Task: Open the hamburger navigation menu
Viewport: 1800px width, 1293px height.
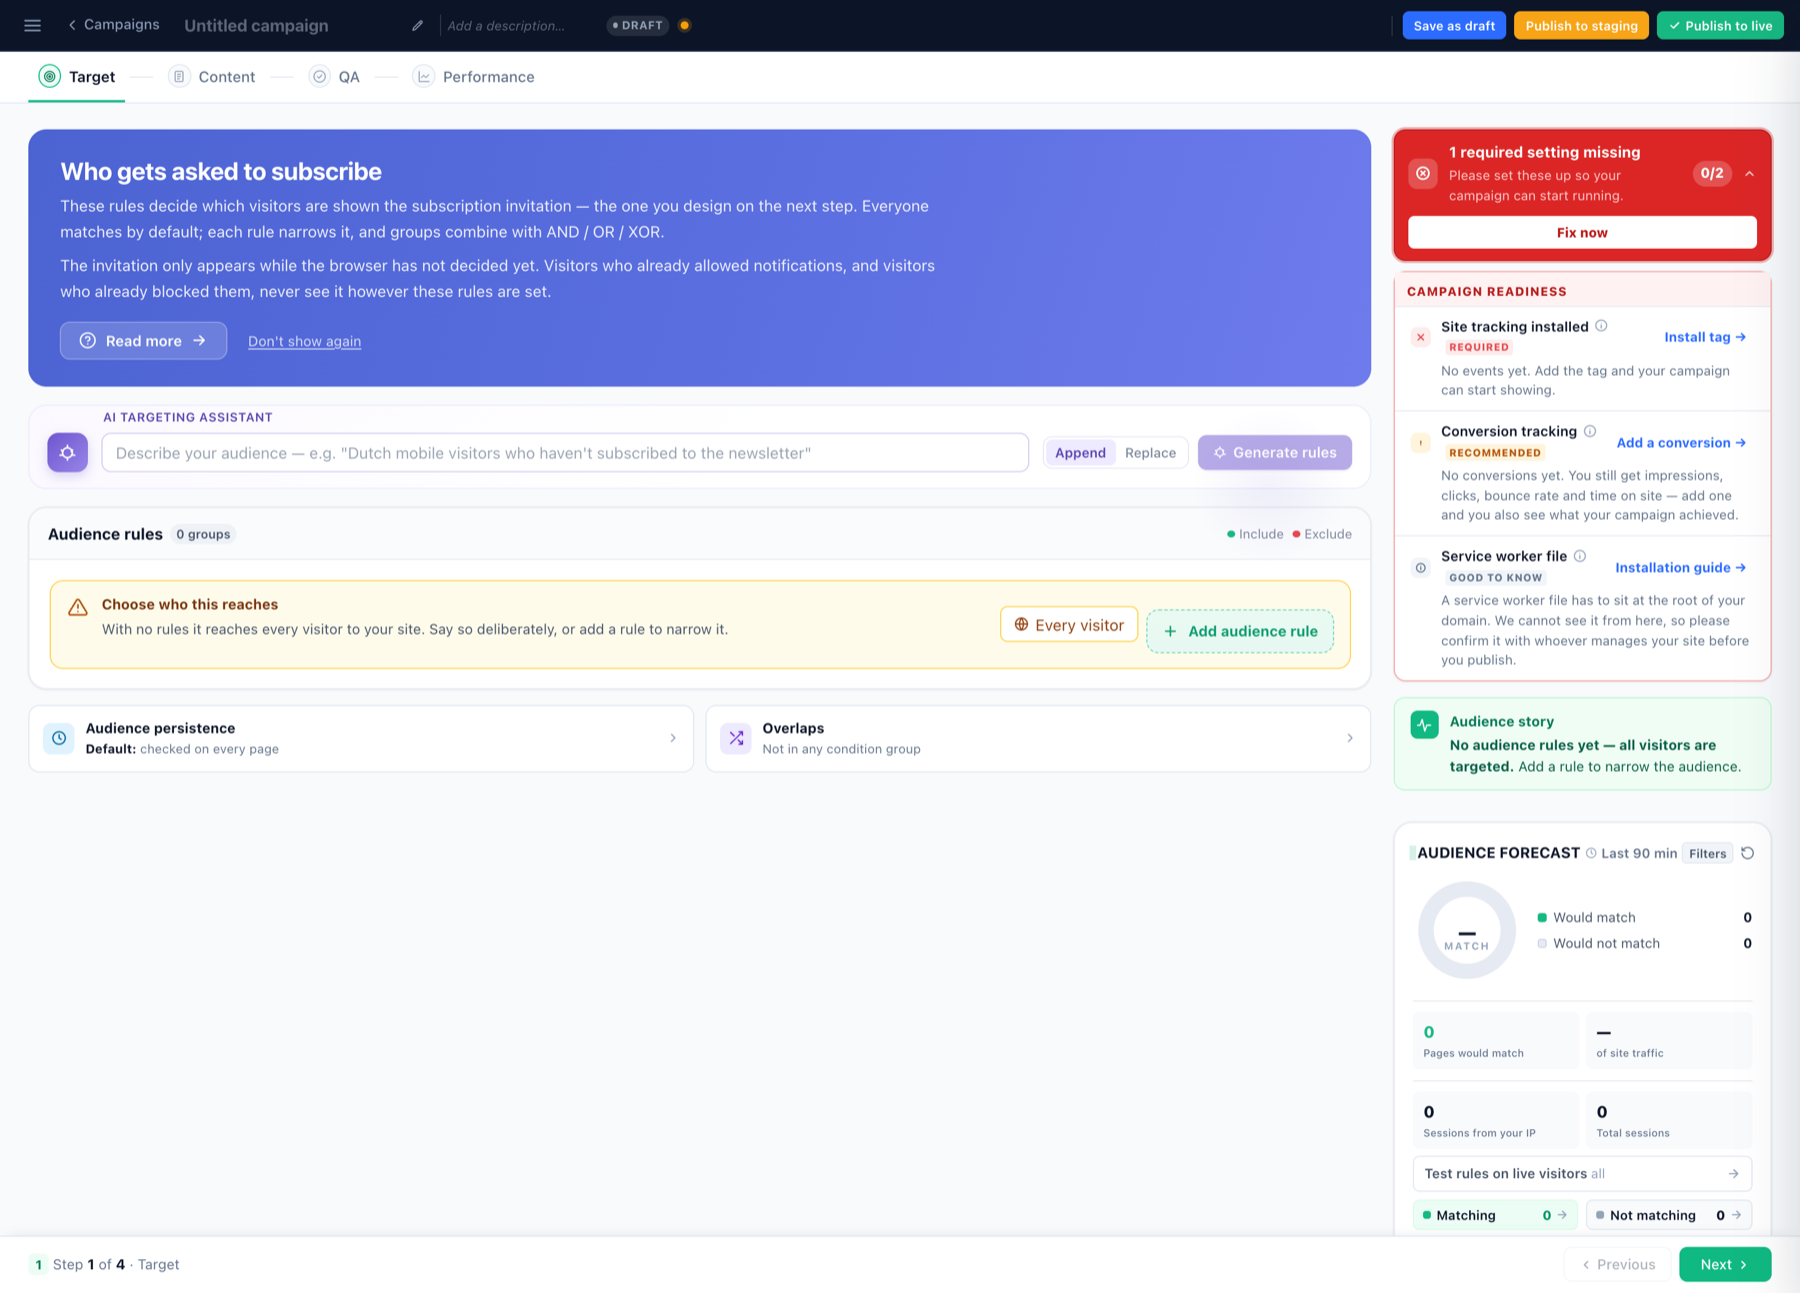Action: coord(32,25)
